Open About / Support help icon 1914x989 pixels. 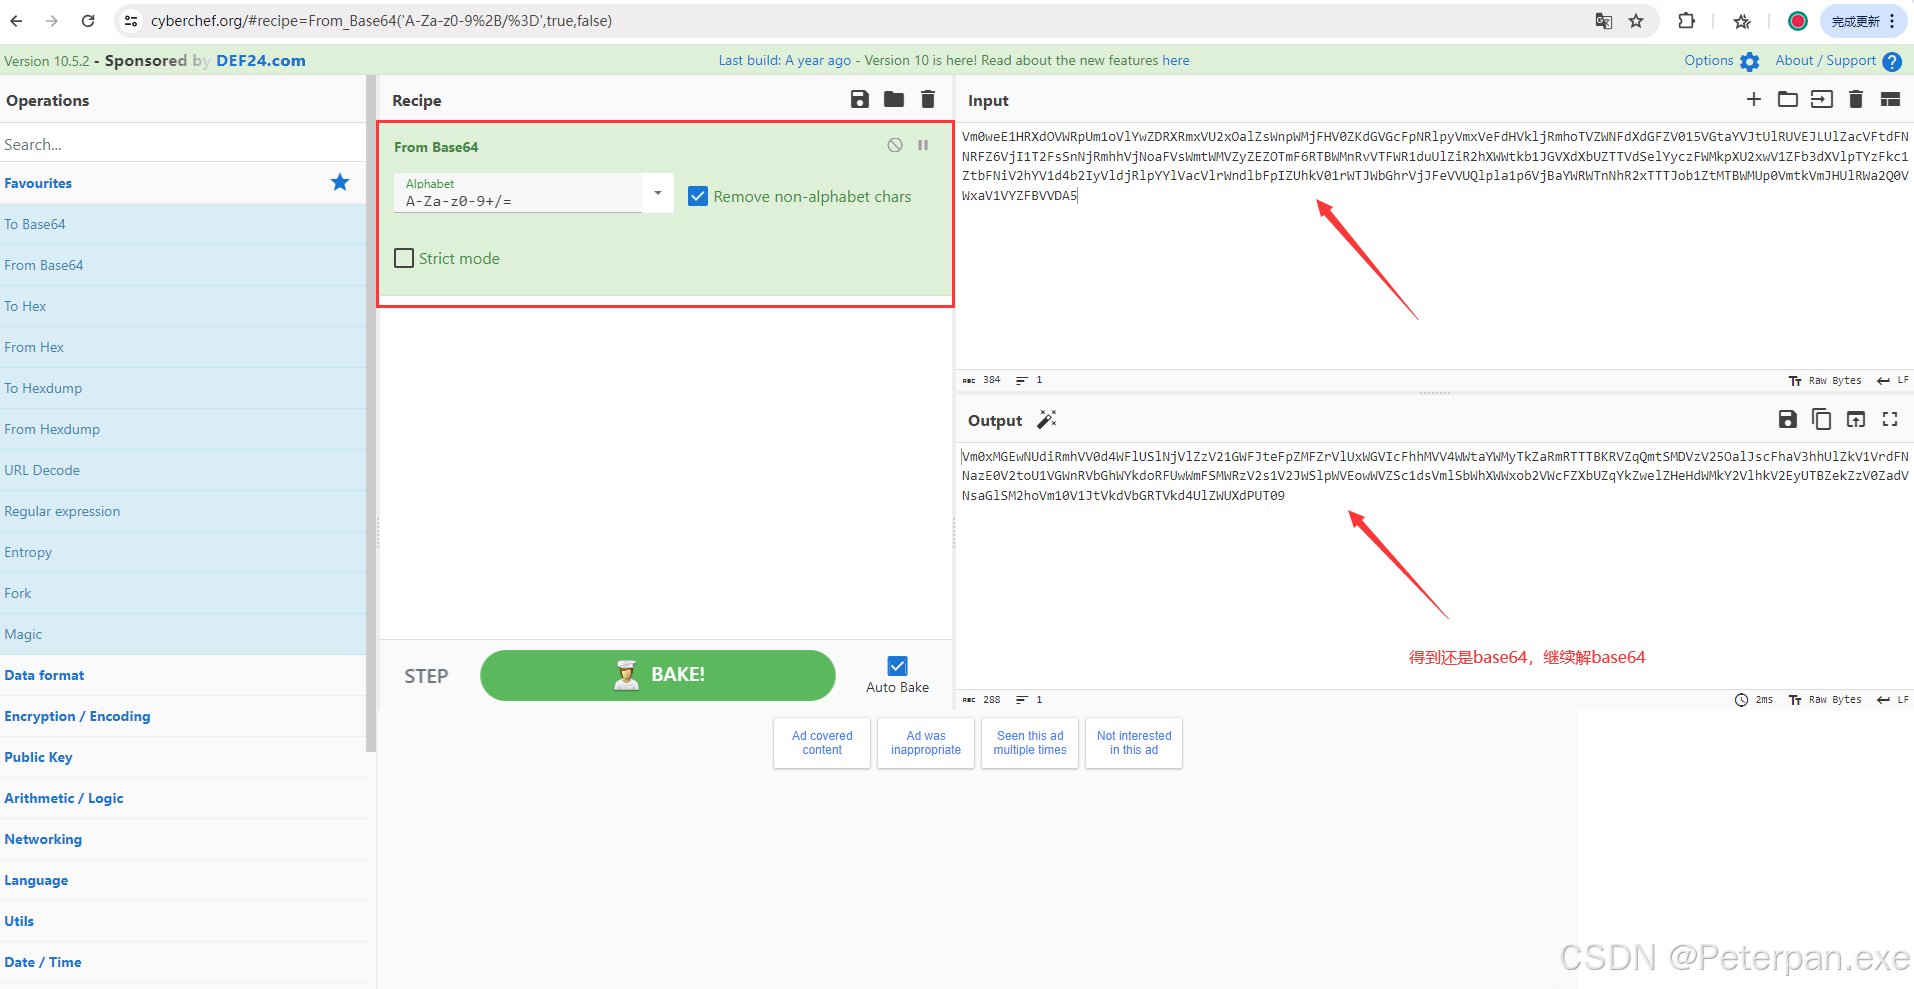pos(1892,61)
